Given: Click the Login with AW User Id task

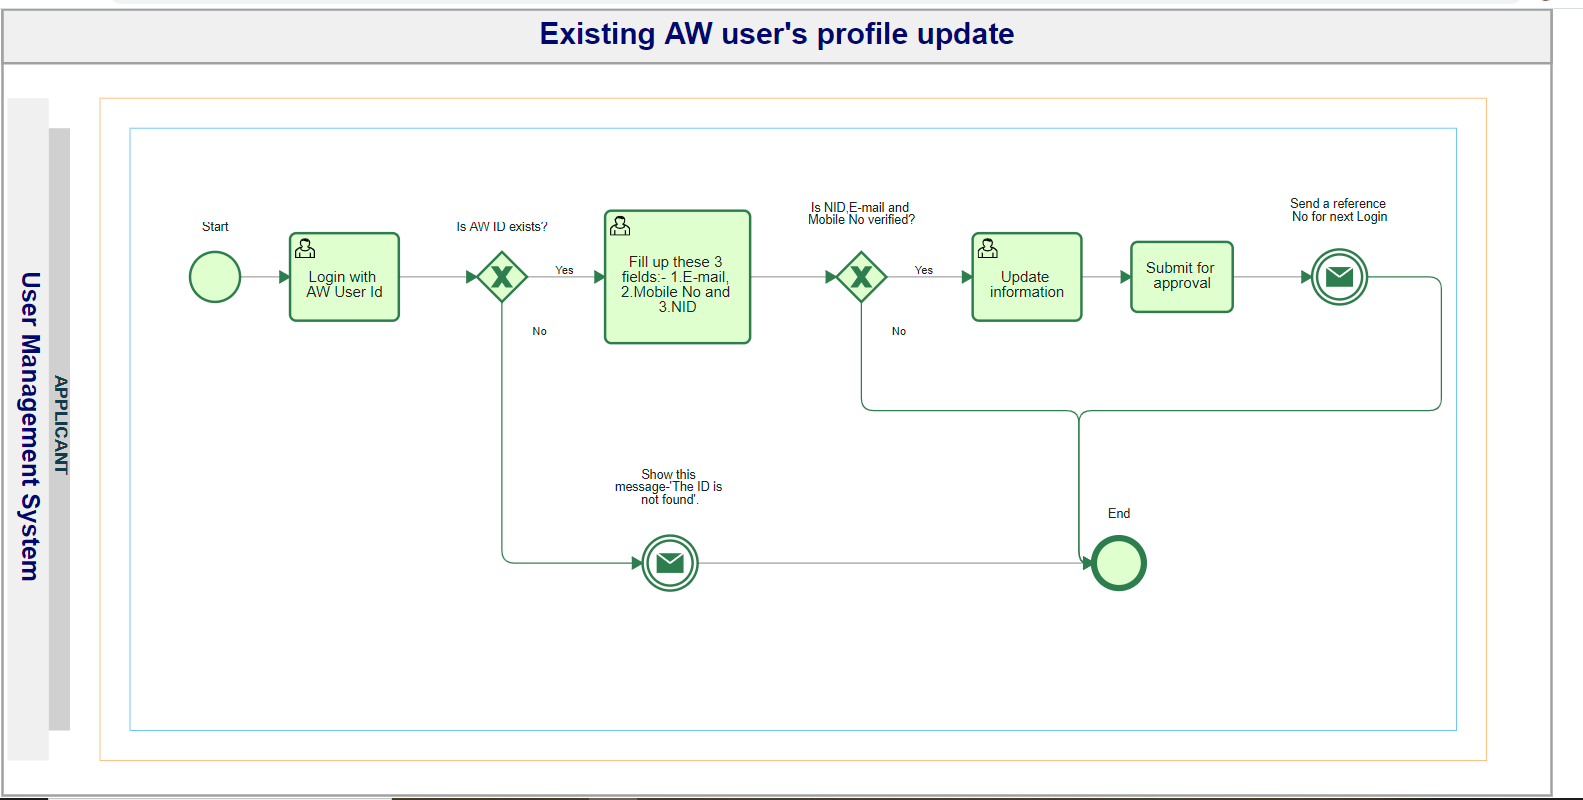Looking at the screenshot, I should [344, 277].
